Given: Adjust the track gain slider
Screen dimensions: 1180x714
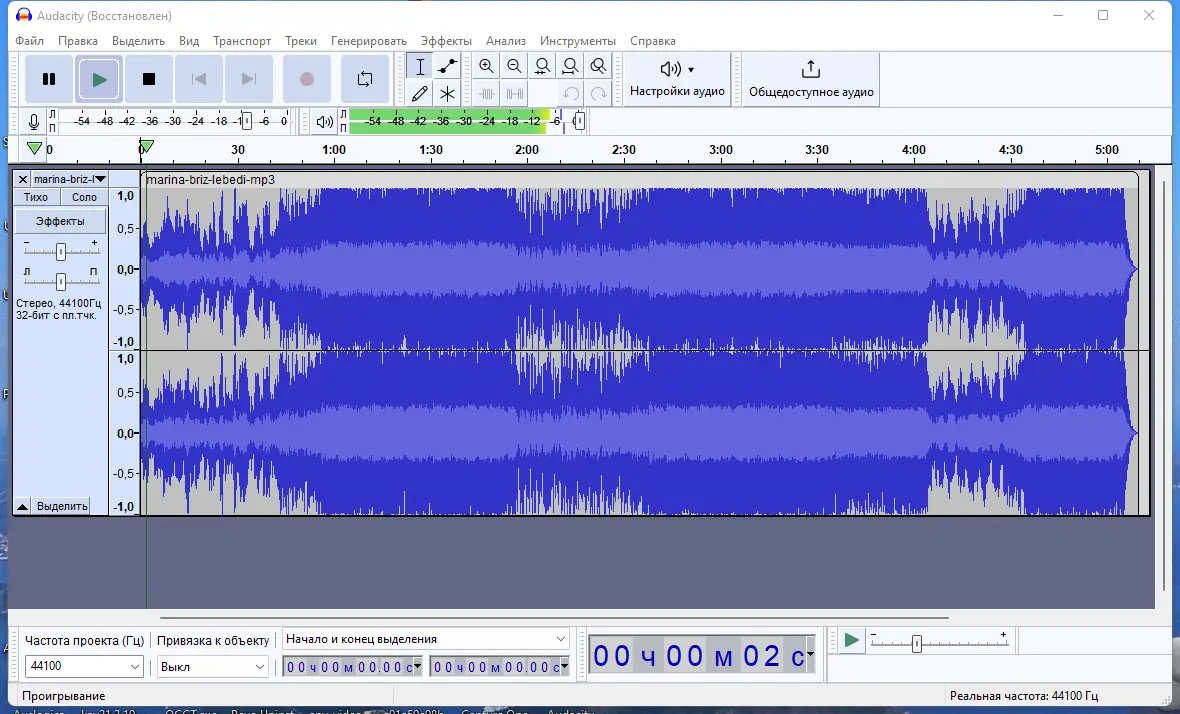Looking at the screenshot, I should 61,251.
